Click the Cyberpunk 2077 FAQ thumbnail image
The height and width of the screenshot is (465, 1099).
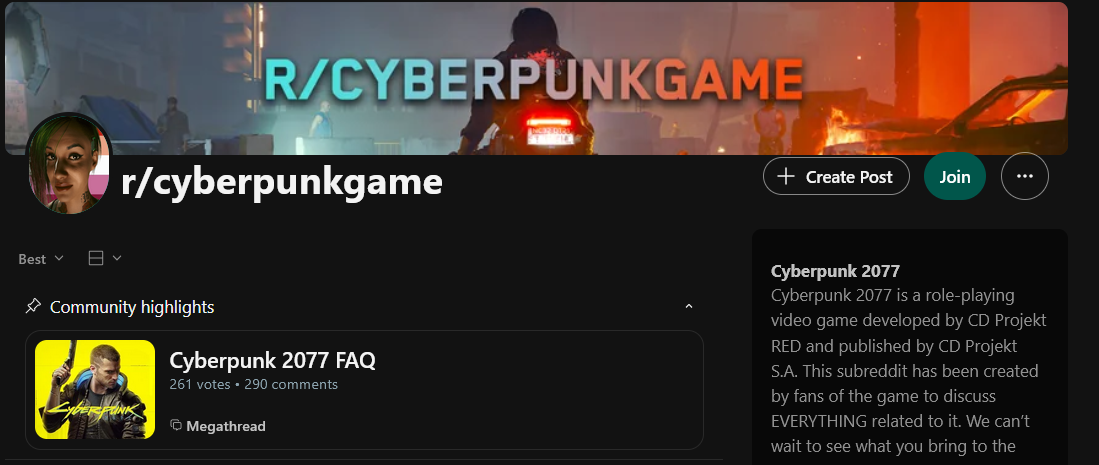click(95, 389)
